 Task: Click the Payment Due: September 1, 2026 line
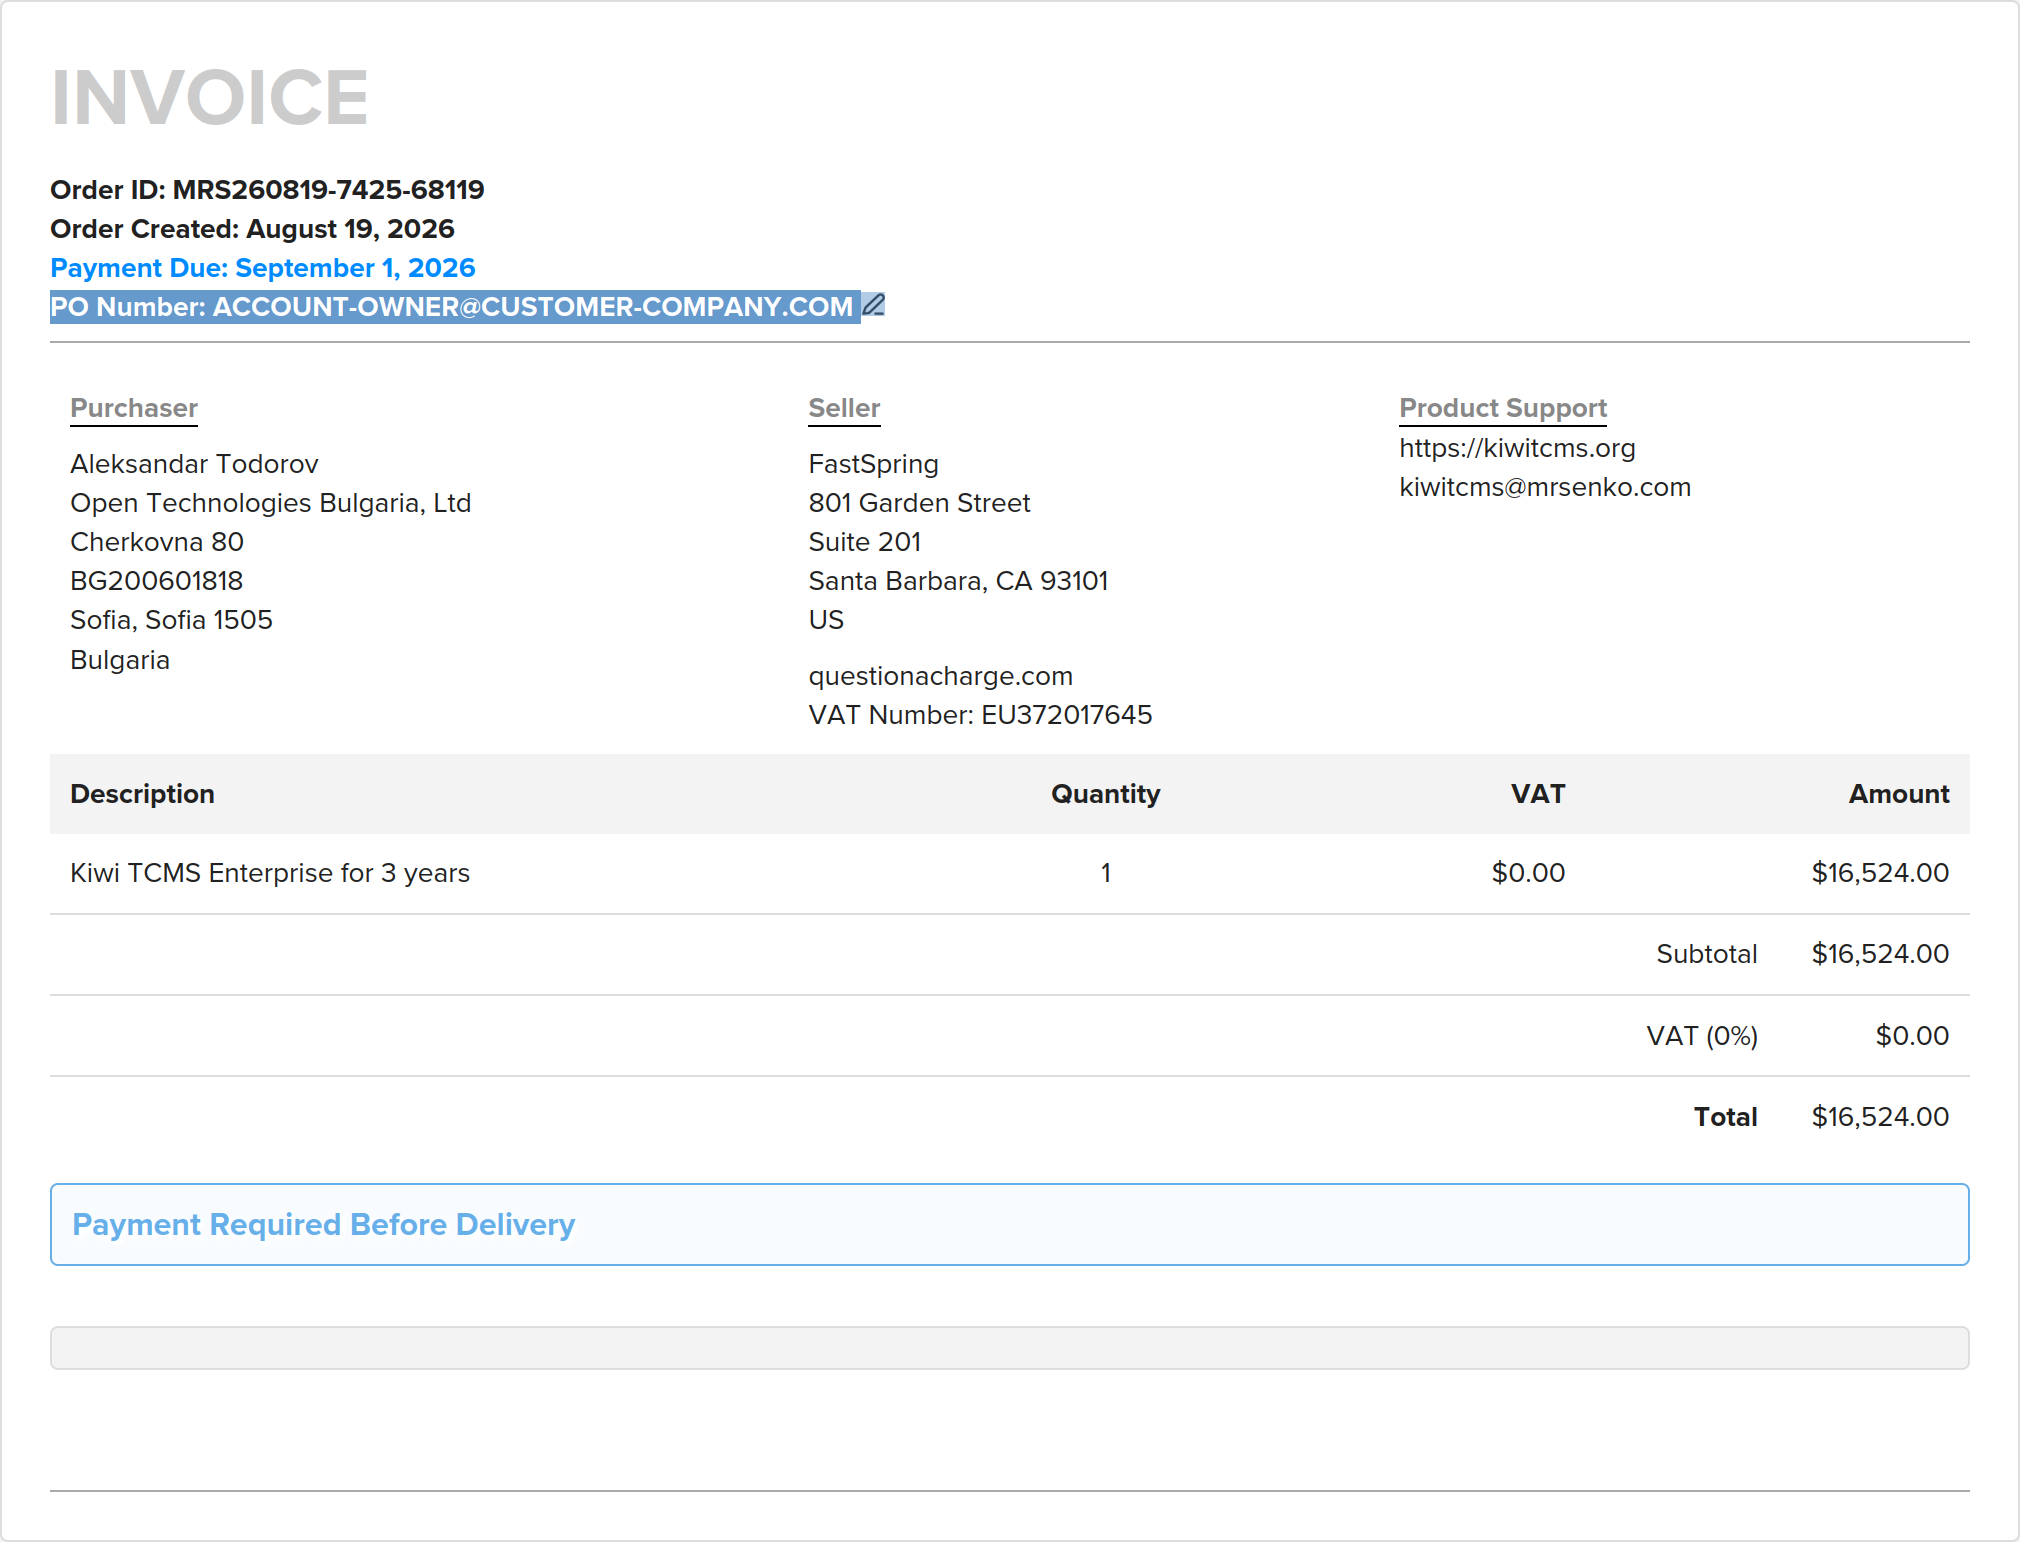tap(263, 268)
